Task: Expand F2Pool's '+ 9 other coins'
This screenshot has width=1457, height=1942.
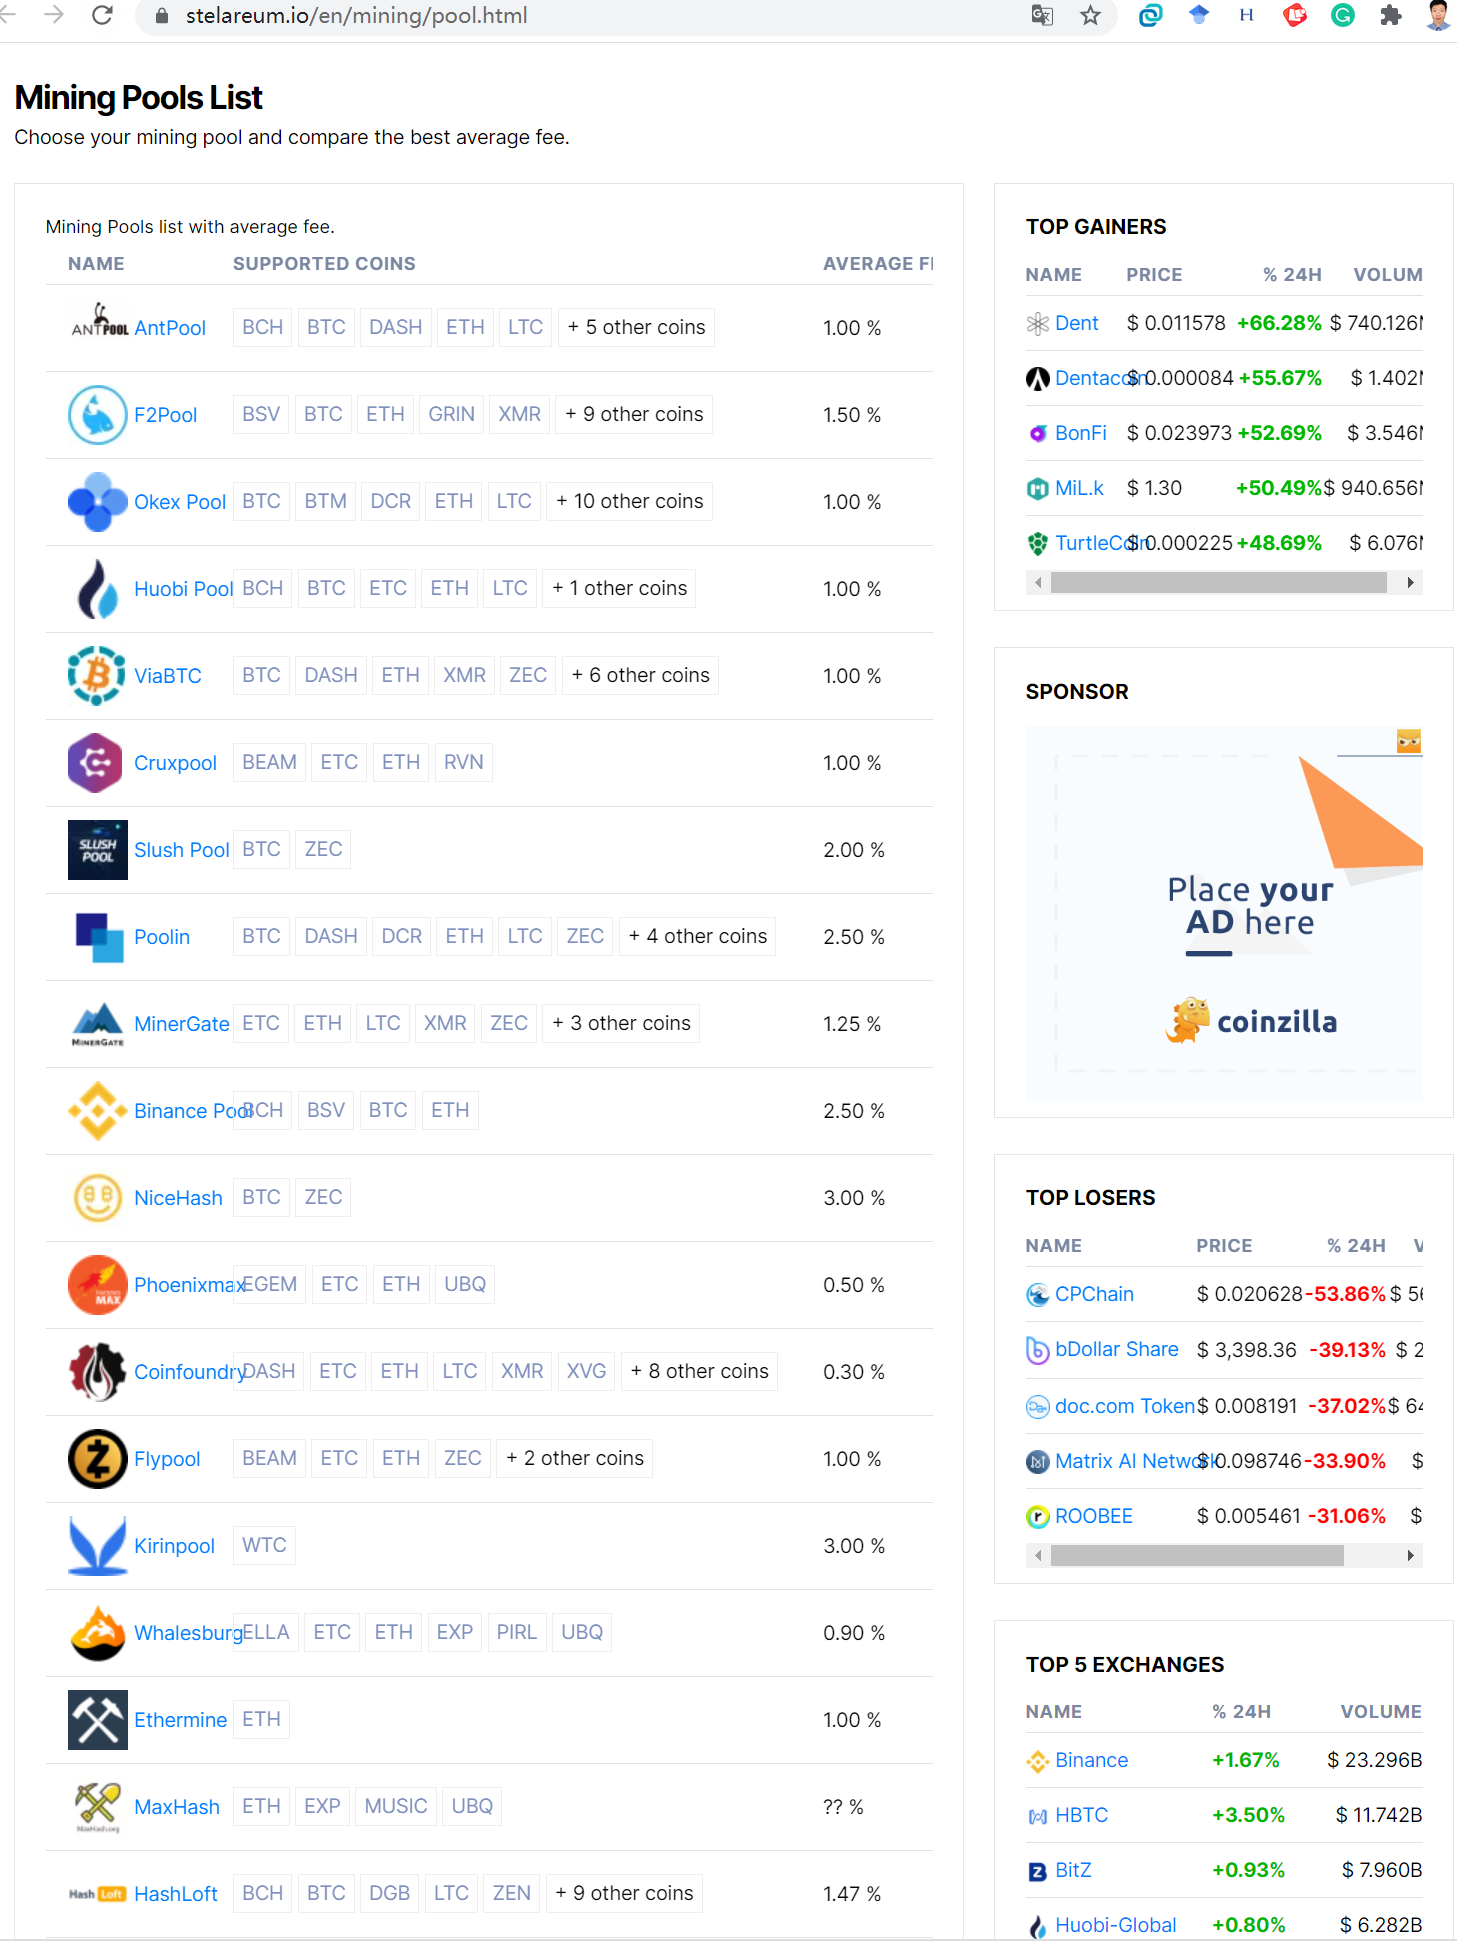Action: (634, 415)
